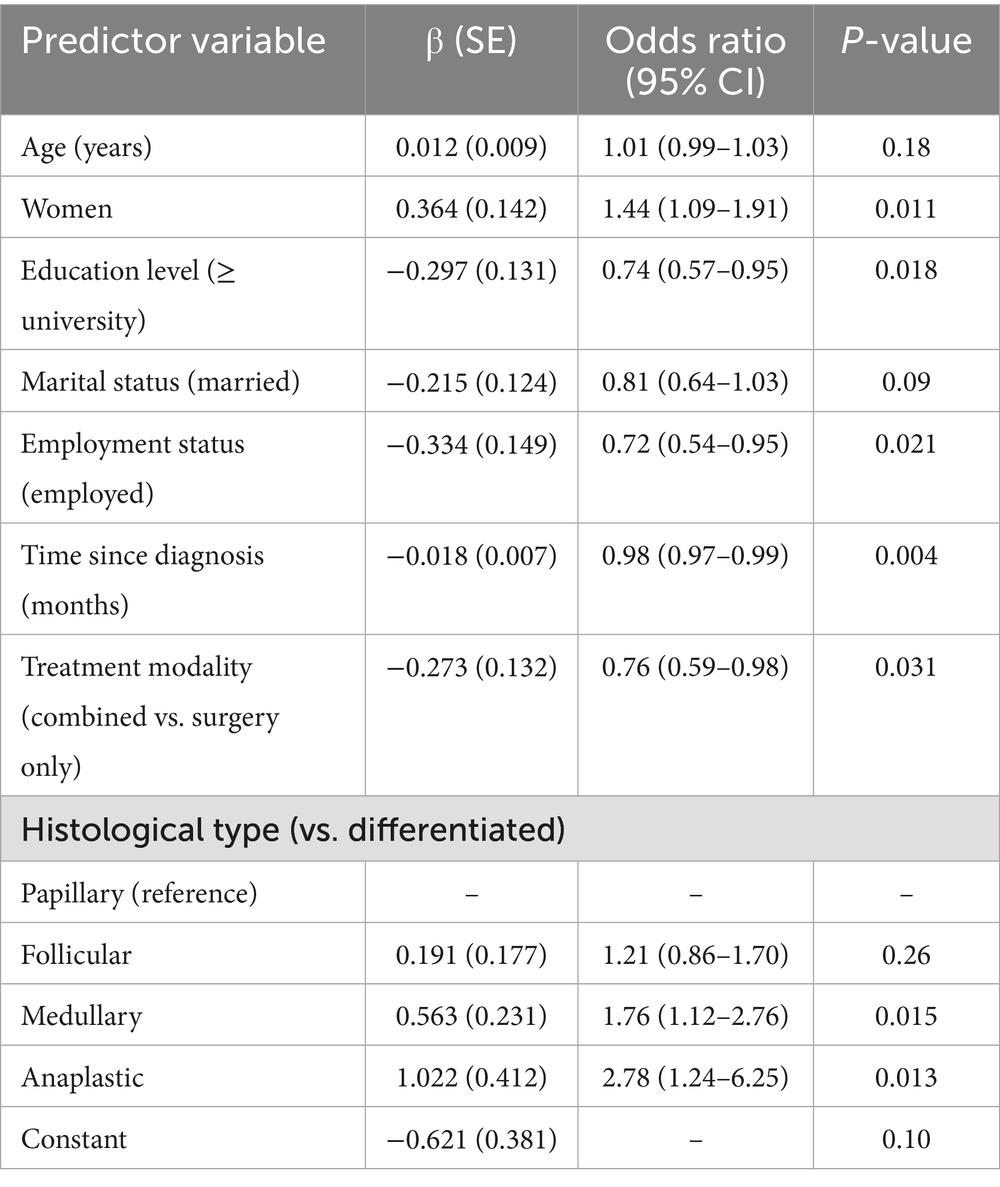
Task: Click the "β (SE)" column header
Action: [x=472, y=41]
